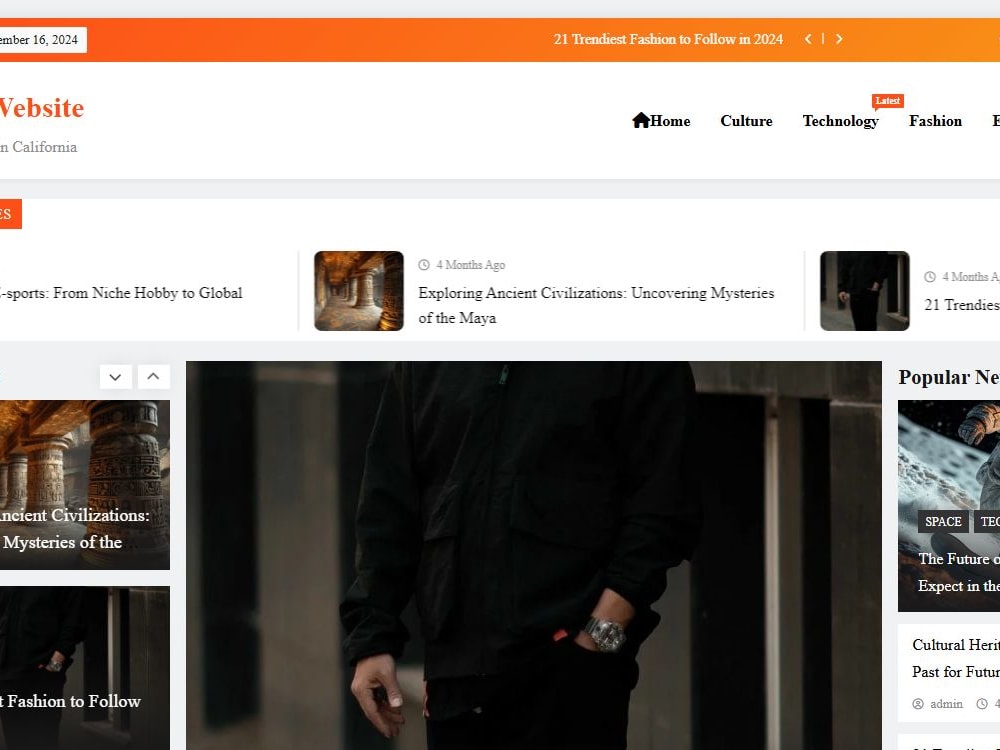Image resolution: width=1000 pixels, height=750 pixels.
Task: Click the Popular News heading
Action: [x=949, y=377]
